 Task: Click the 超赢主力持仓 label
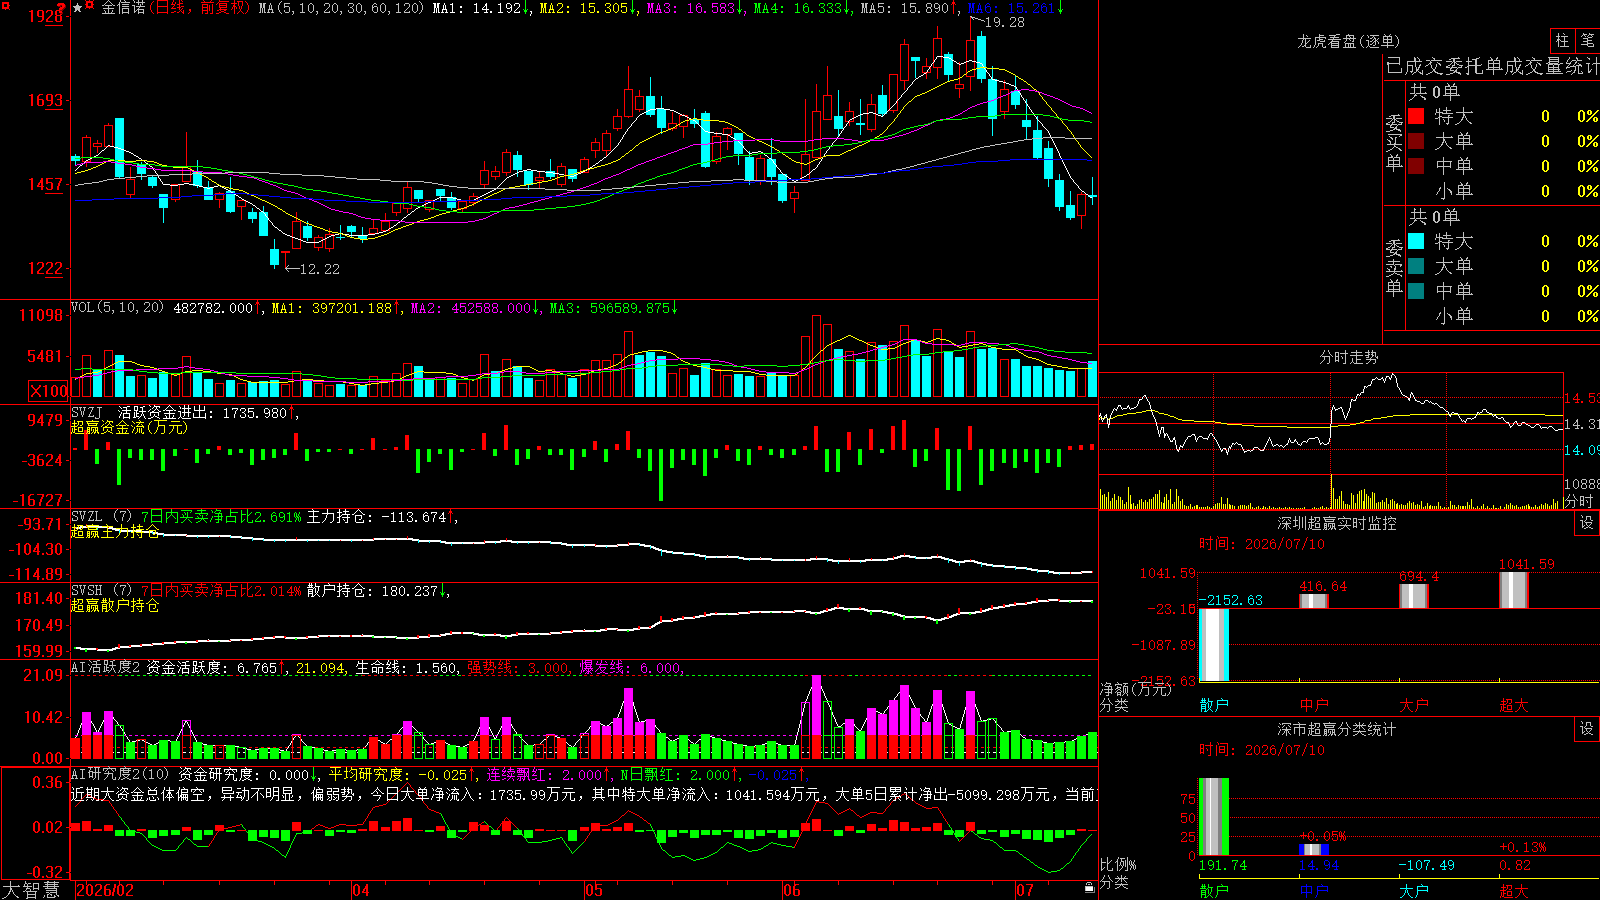click(x=115, y=531)
